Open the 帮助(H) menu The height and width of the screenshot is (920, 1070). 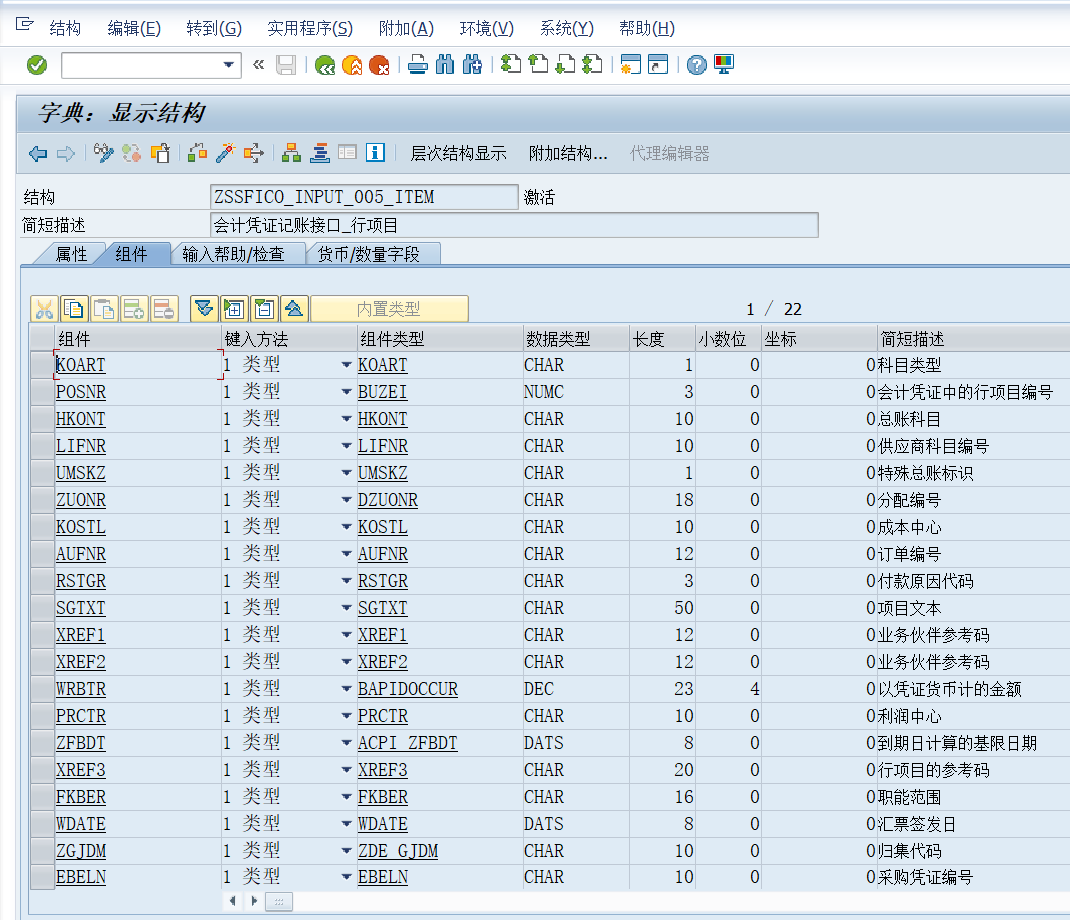pos(647,28)
